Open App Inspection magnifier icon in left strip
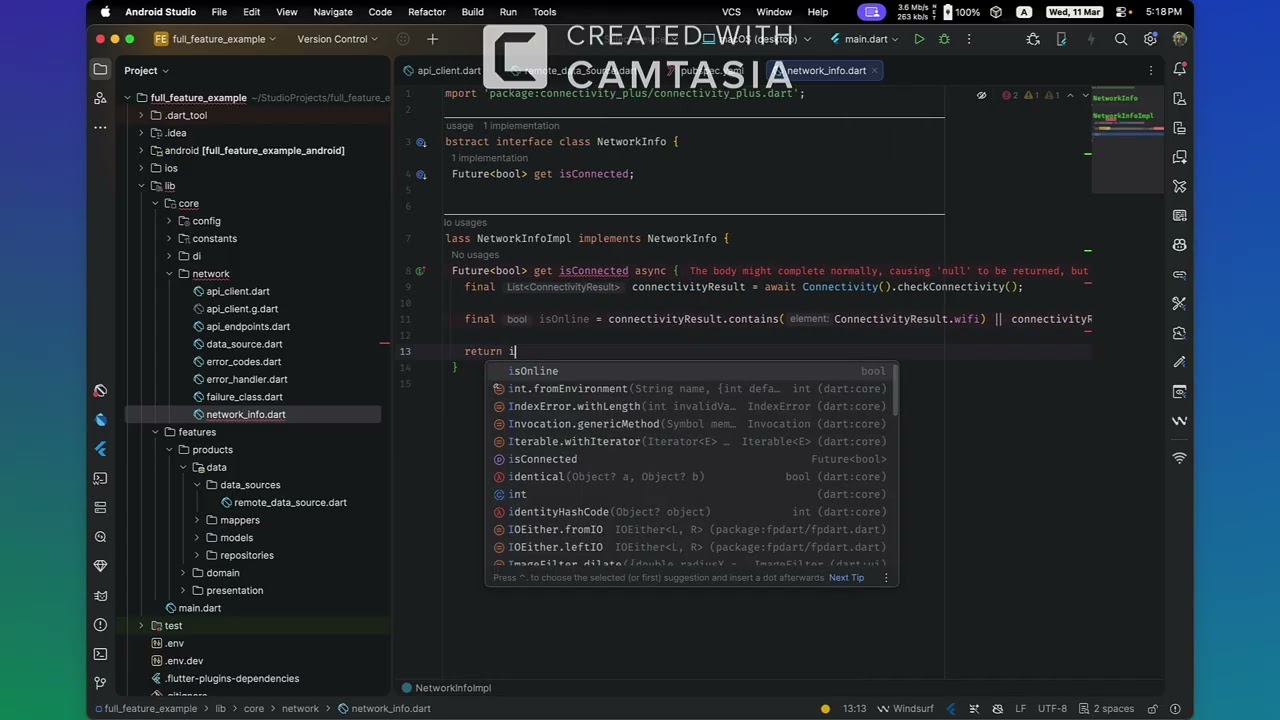1280x720 pixels. point(100,537)
